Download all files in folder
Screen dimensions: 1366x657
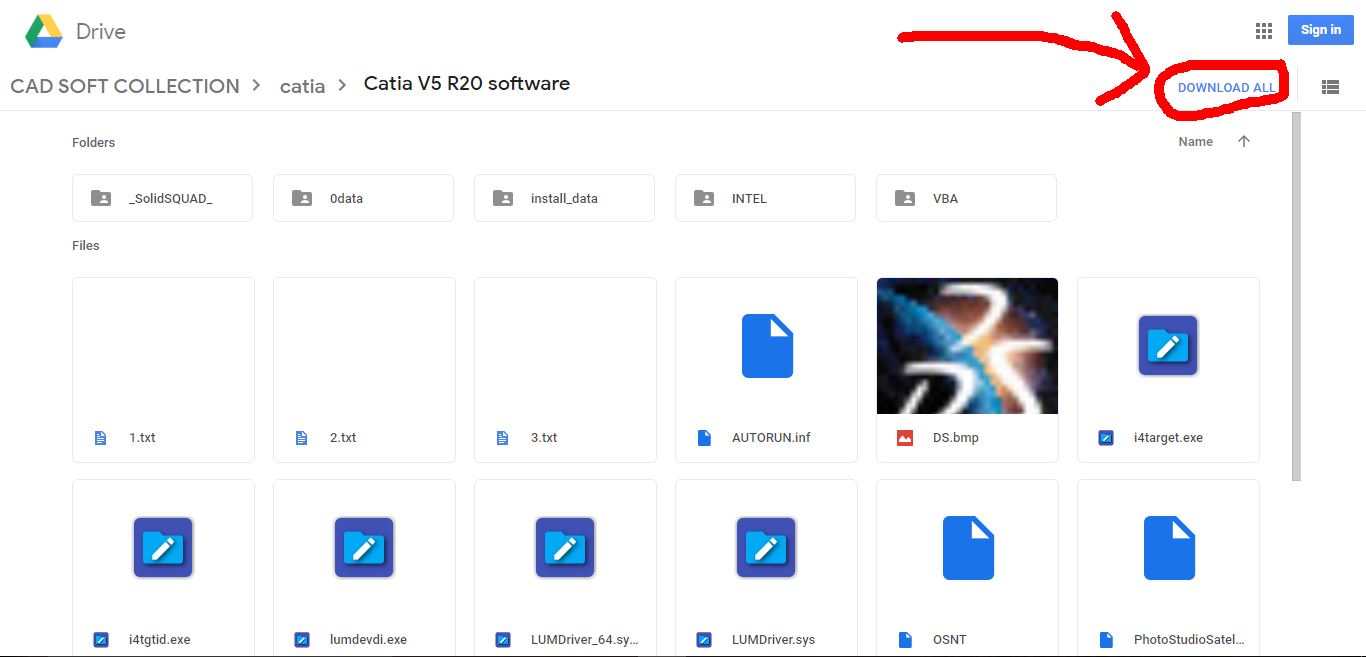click(1226, 87)
